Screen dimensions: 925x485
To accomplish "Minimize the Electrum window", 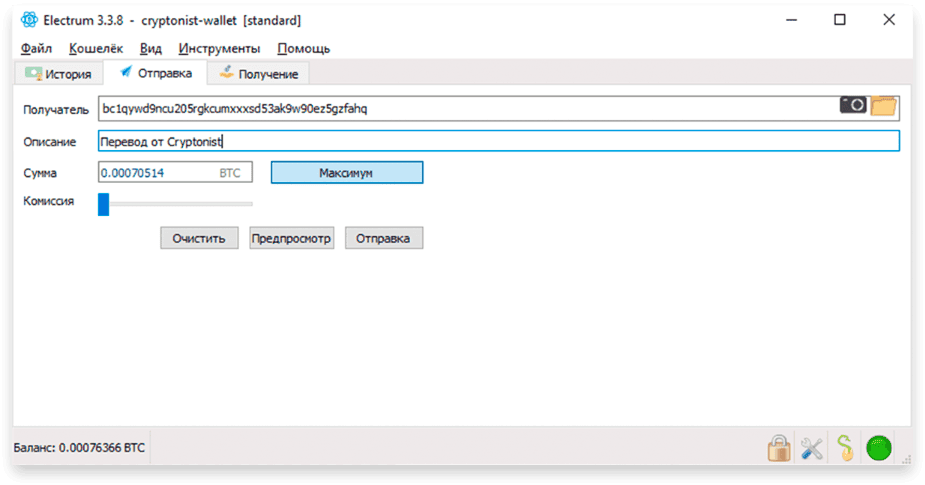I will coord(791,20).
